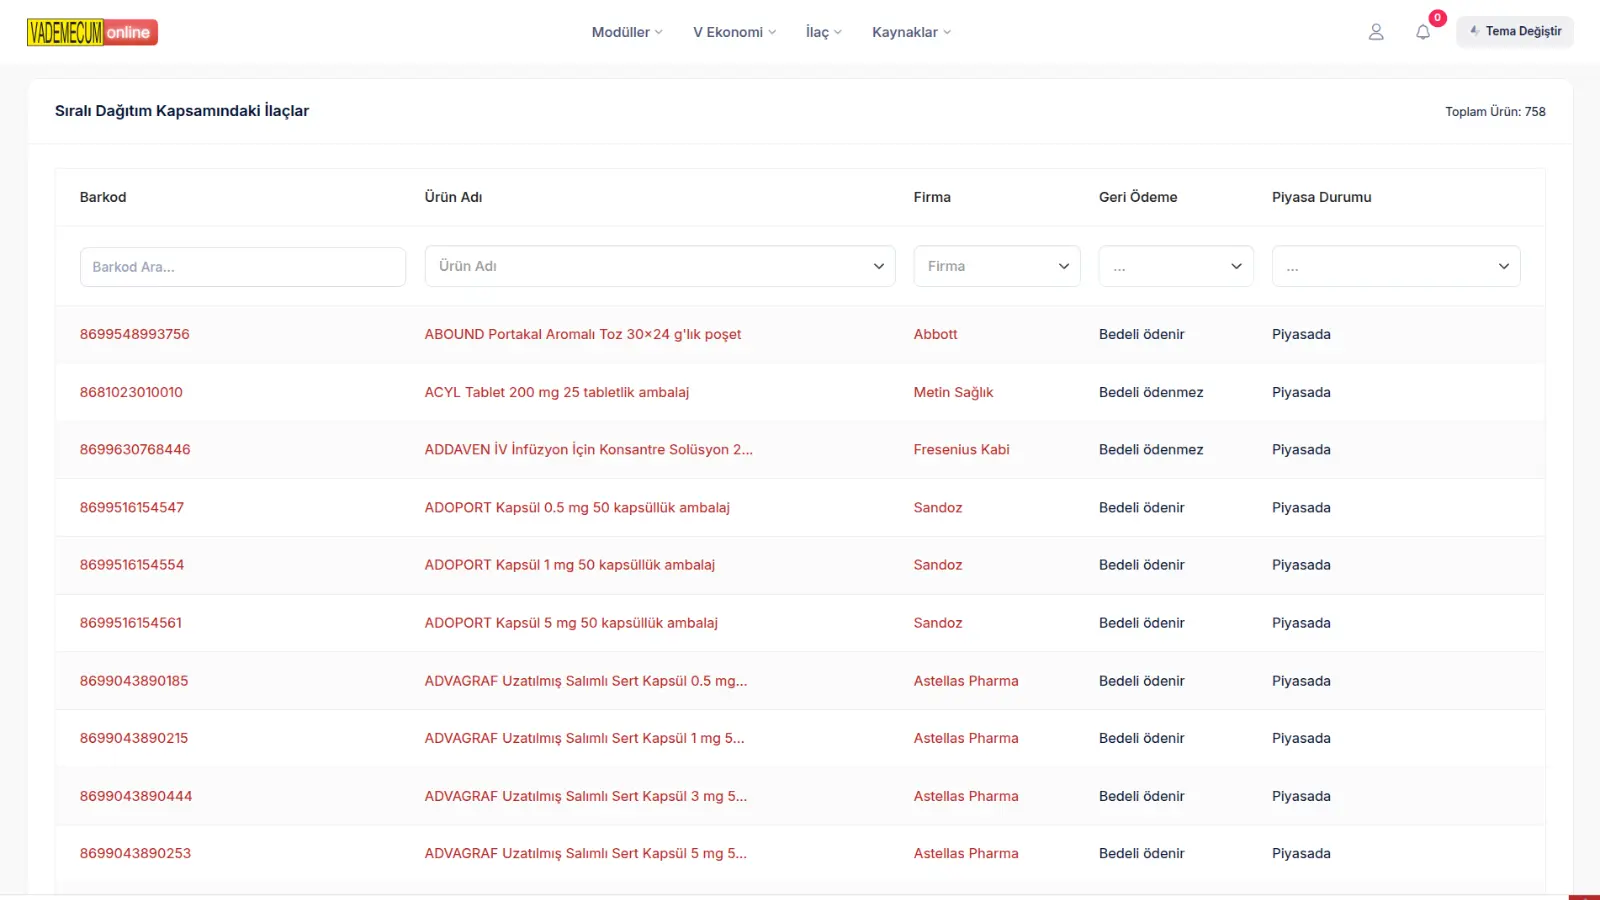This screenshot has width=1600, height=900.
Task: Open ABOUND Portakal Aromalı Toz product link
Action: point(583,334)
